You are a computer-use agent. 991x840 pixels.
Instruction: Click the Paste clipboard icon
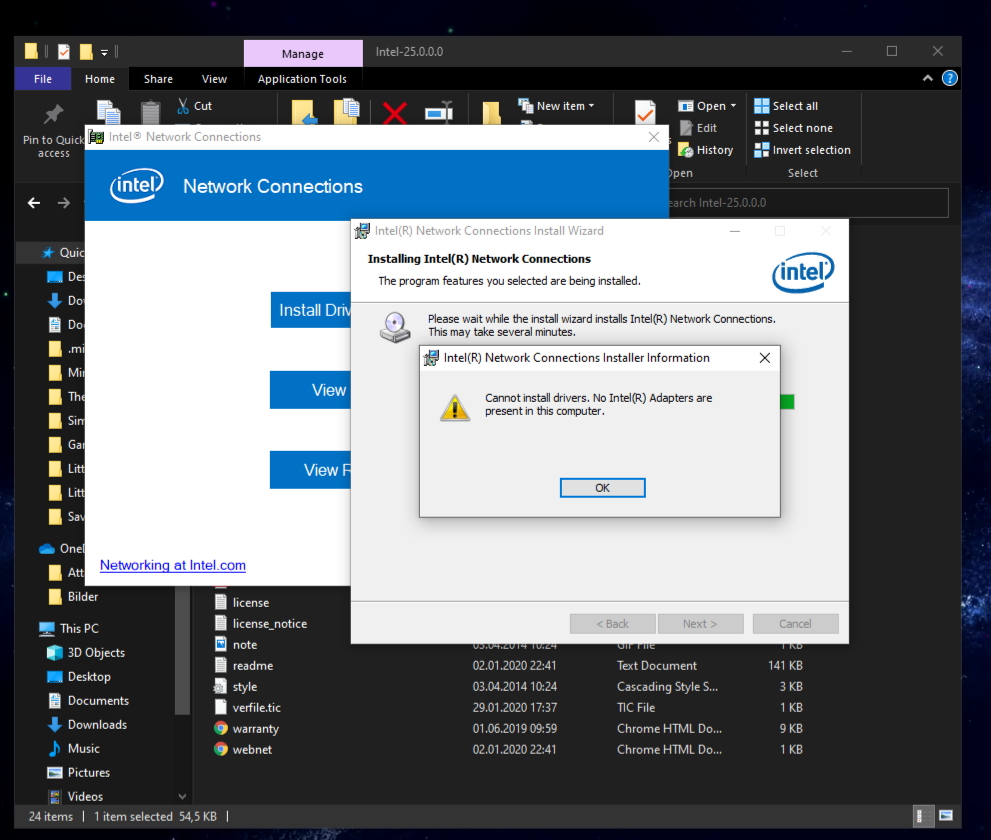tap(150, 113)
